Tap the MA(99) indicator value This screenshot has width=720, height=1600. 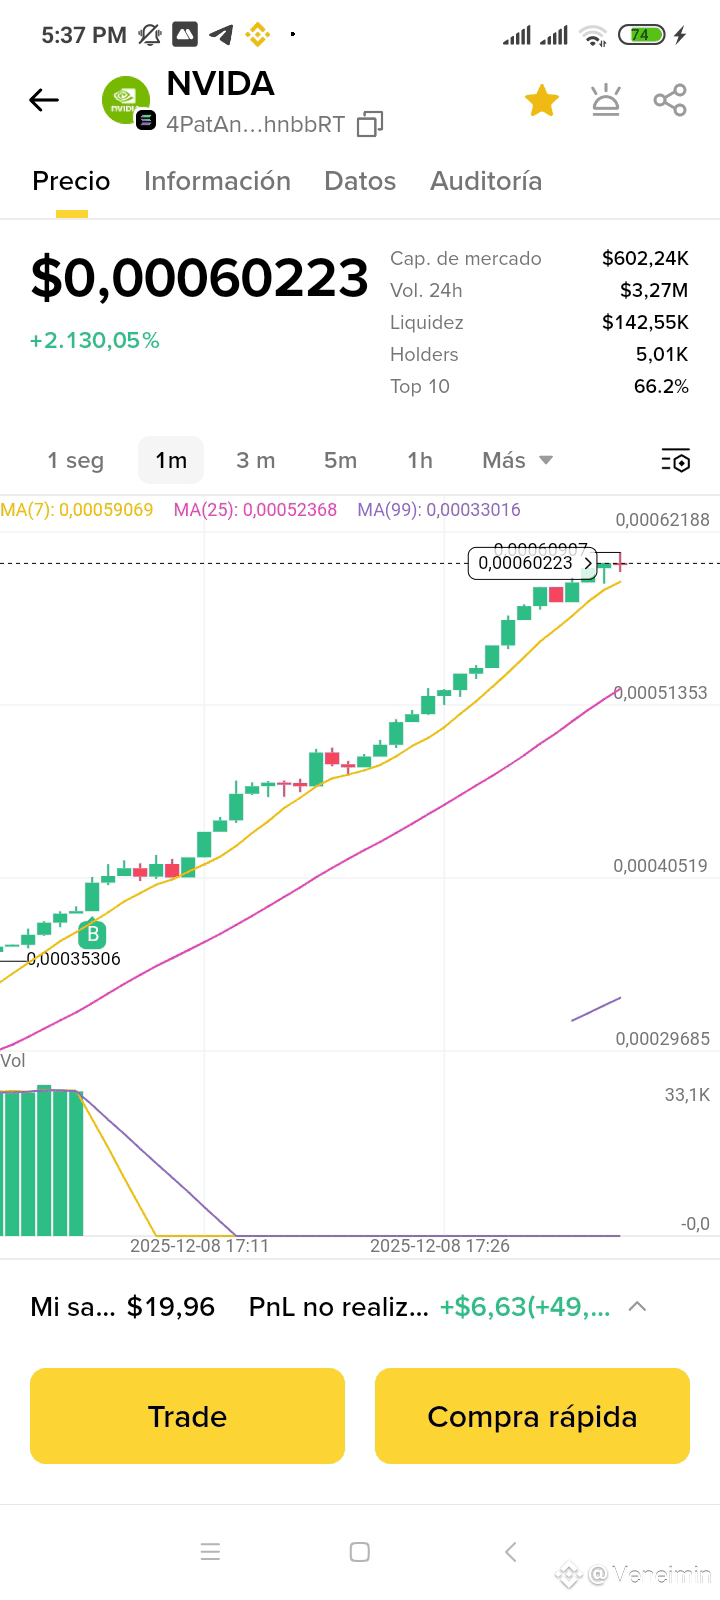coord(439,510)
